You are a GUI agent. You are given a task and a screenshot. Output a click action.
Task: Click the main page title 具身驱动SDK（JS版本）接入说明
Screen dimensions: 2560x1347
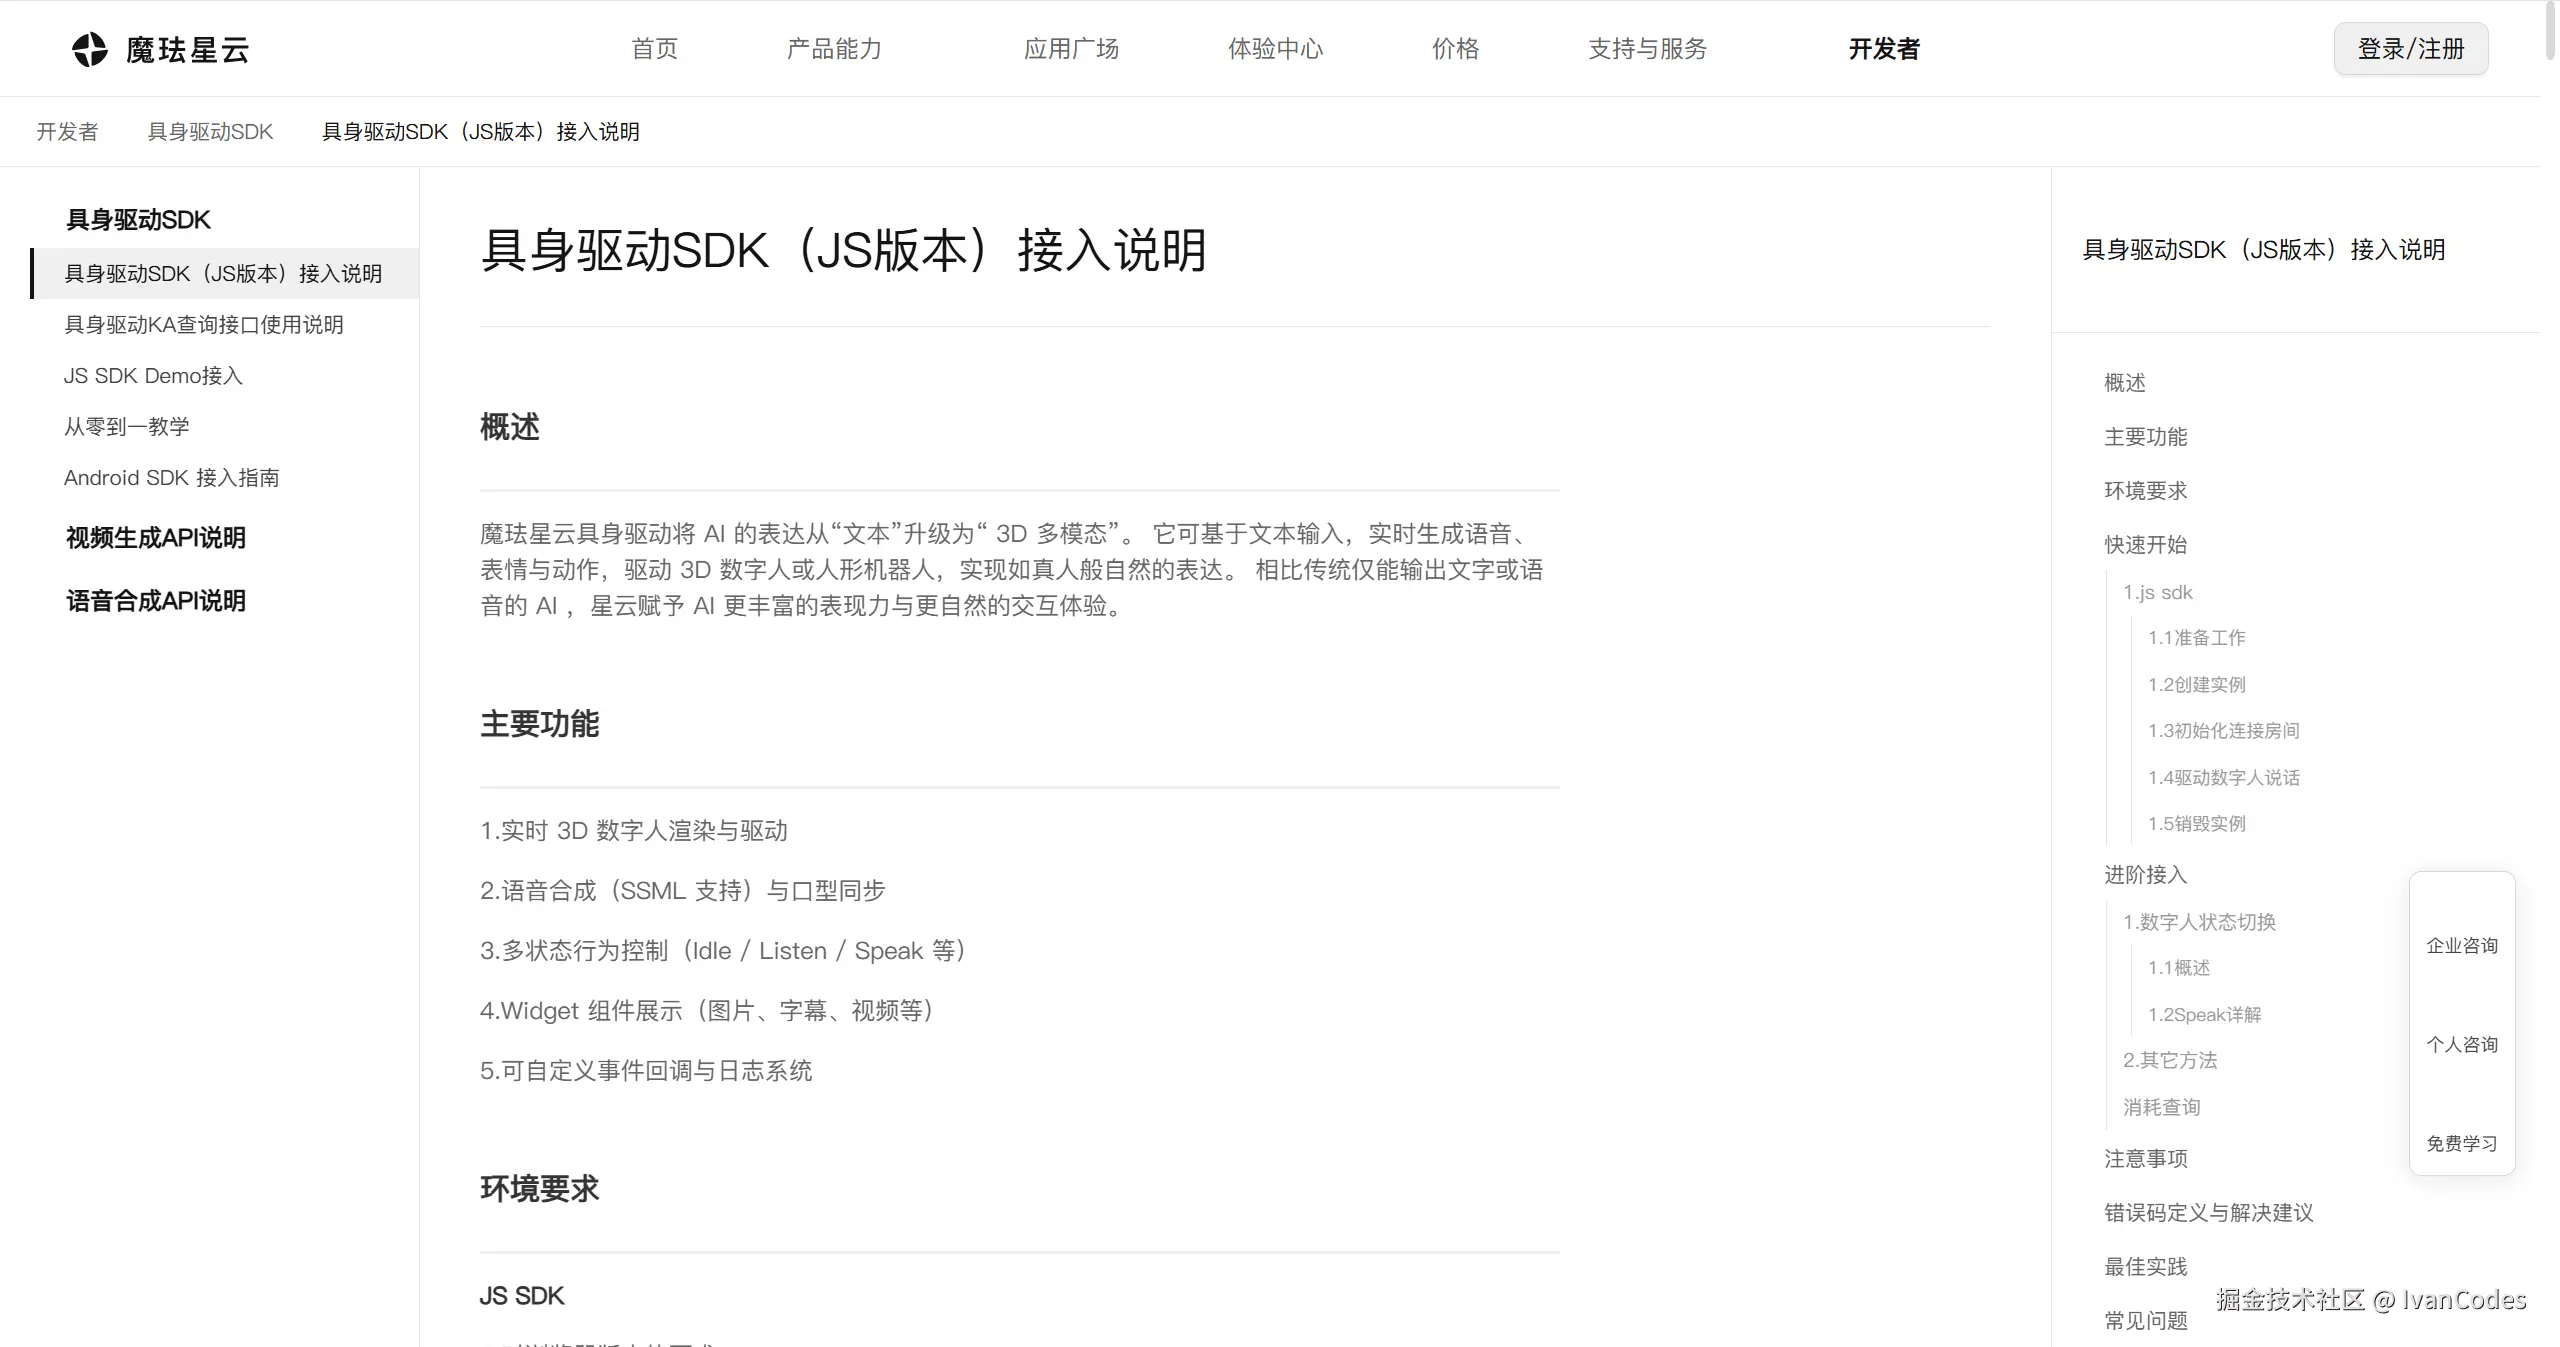[844, 250]
